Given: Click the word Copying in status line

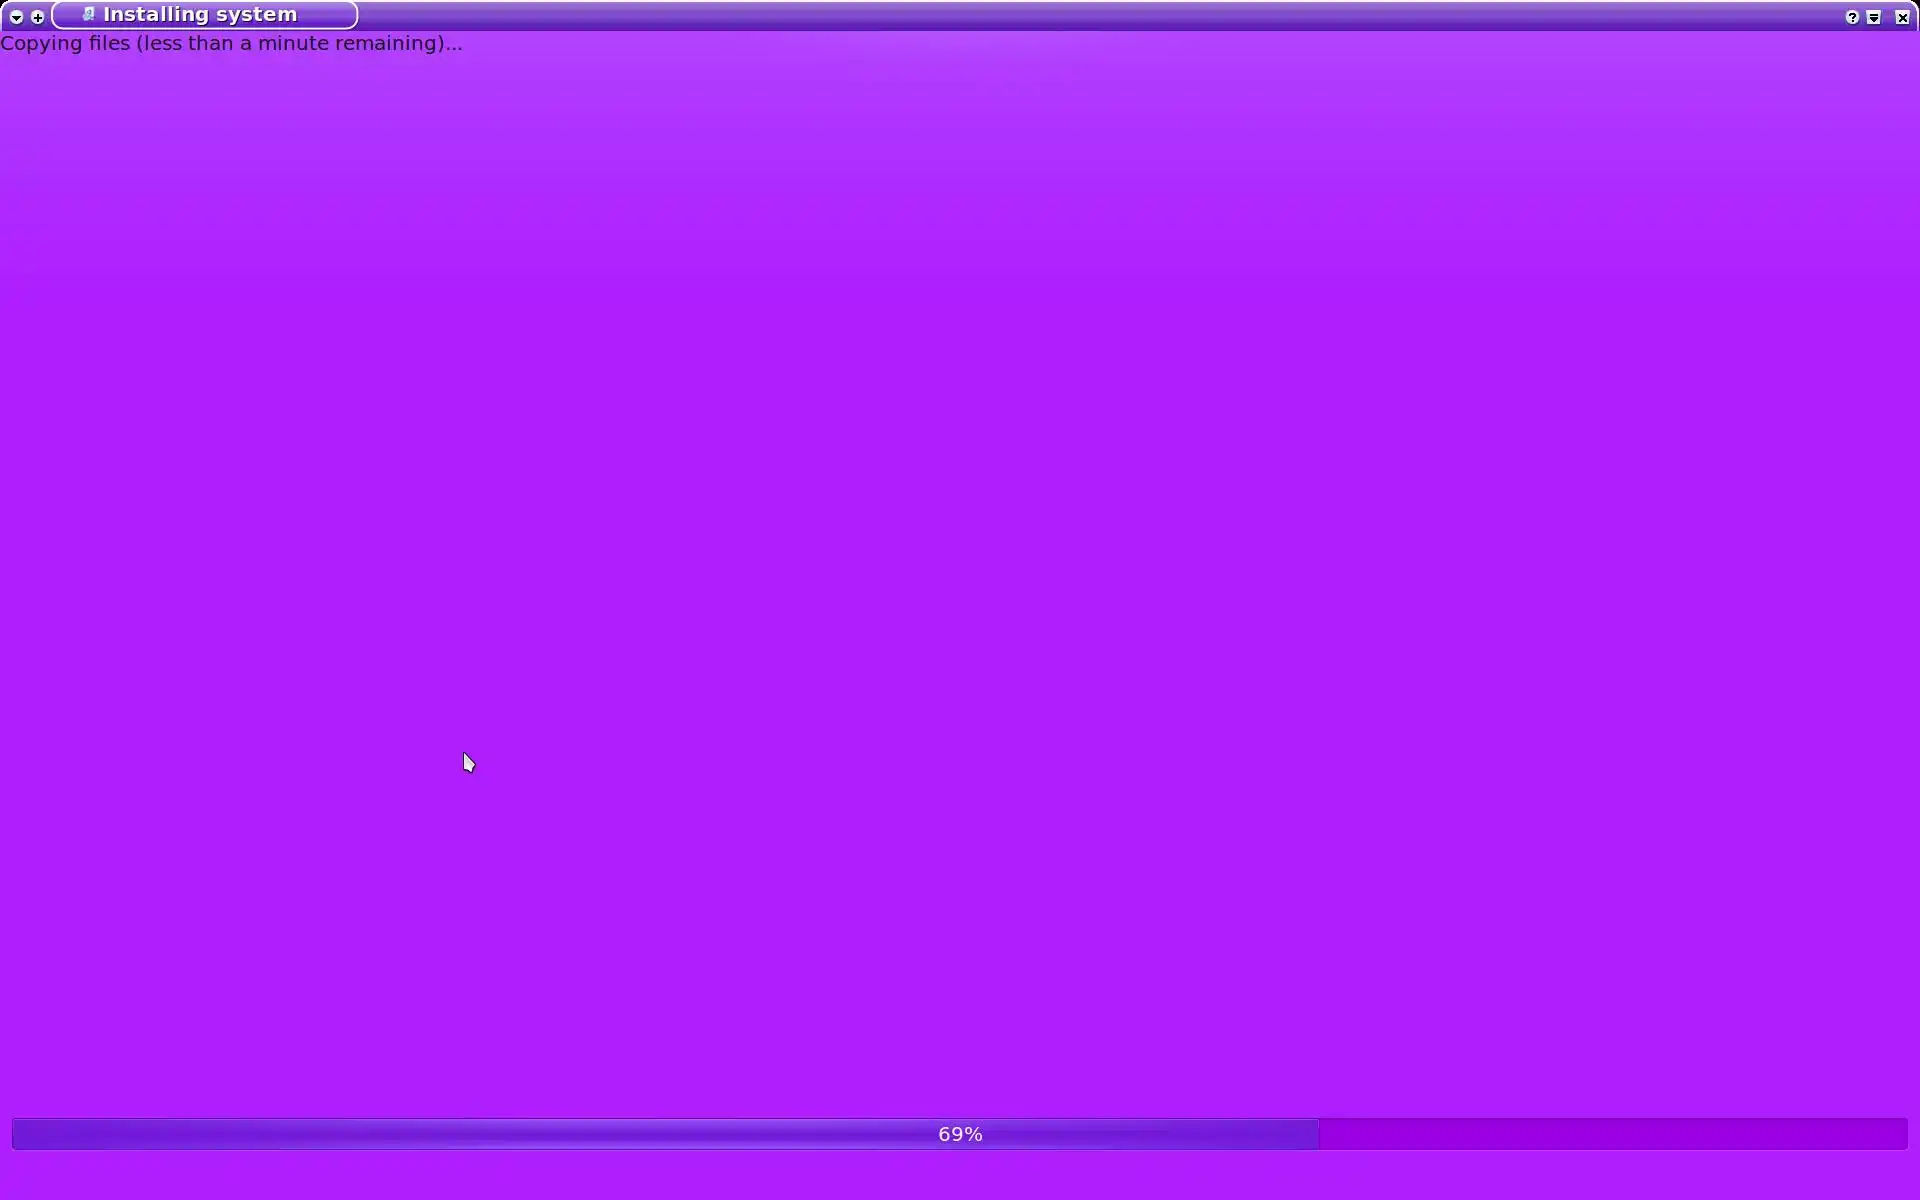Looking at the screenshot, I should [x=41, y=43].
